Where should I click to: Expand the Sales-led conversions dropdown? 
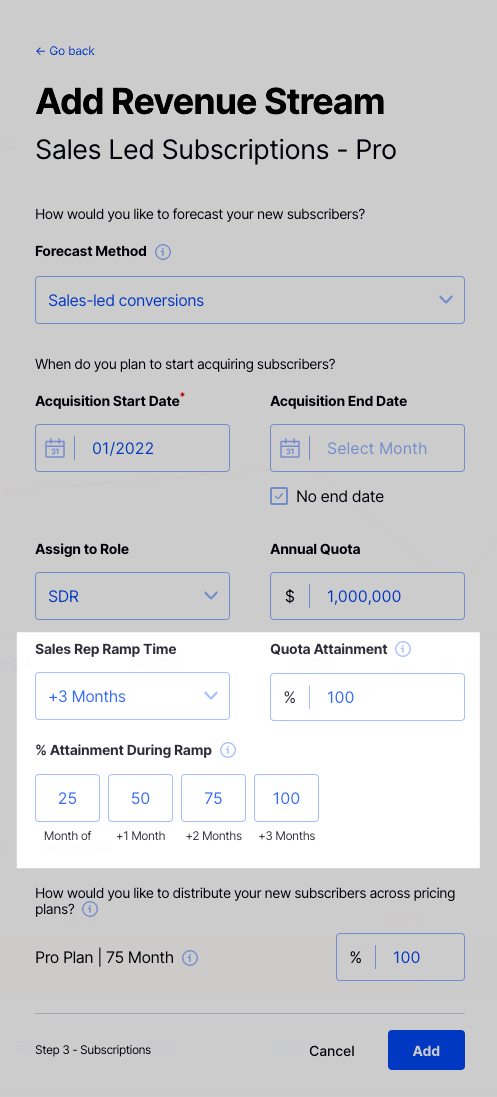pyautogui.click(x=250, y=300)
